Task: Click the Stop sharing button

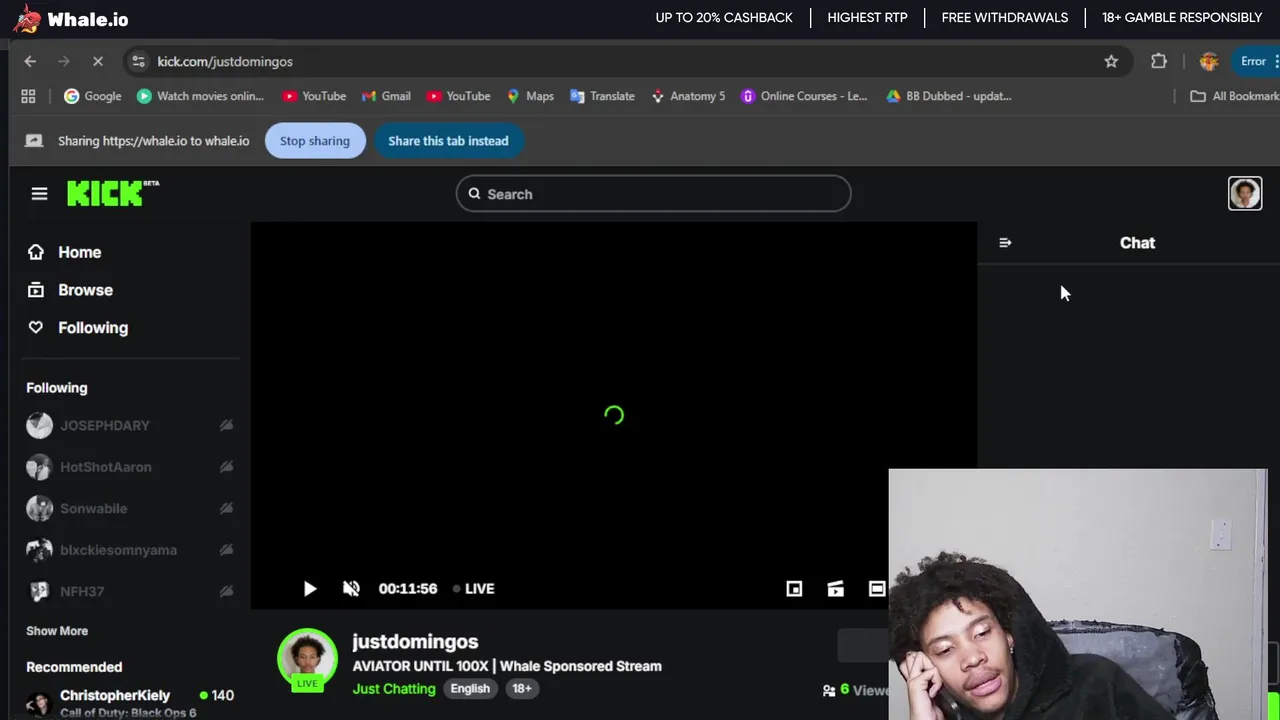Action: [315, 141]
